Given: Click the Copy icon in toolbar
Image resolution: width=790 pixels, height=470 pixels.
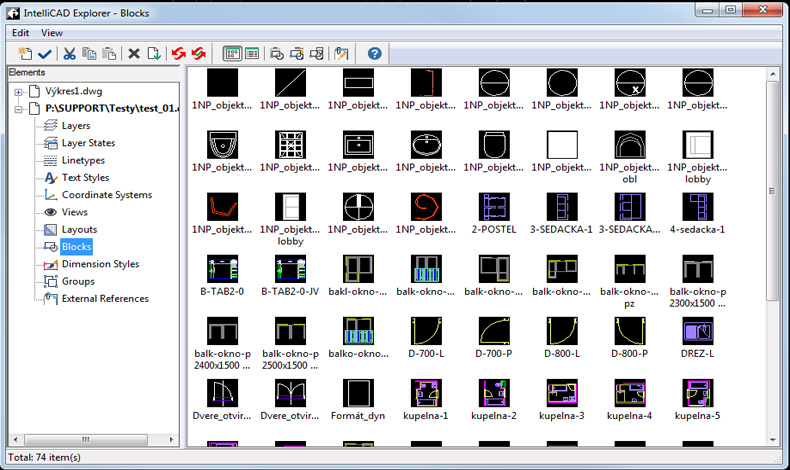Looking at the screenshot, I should [90, 53].
